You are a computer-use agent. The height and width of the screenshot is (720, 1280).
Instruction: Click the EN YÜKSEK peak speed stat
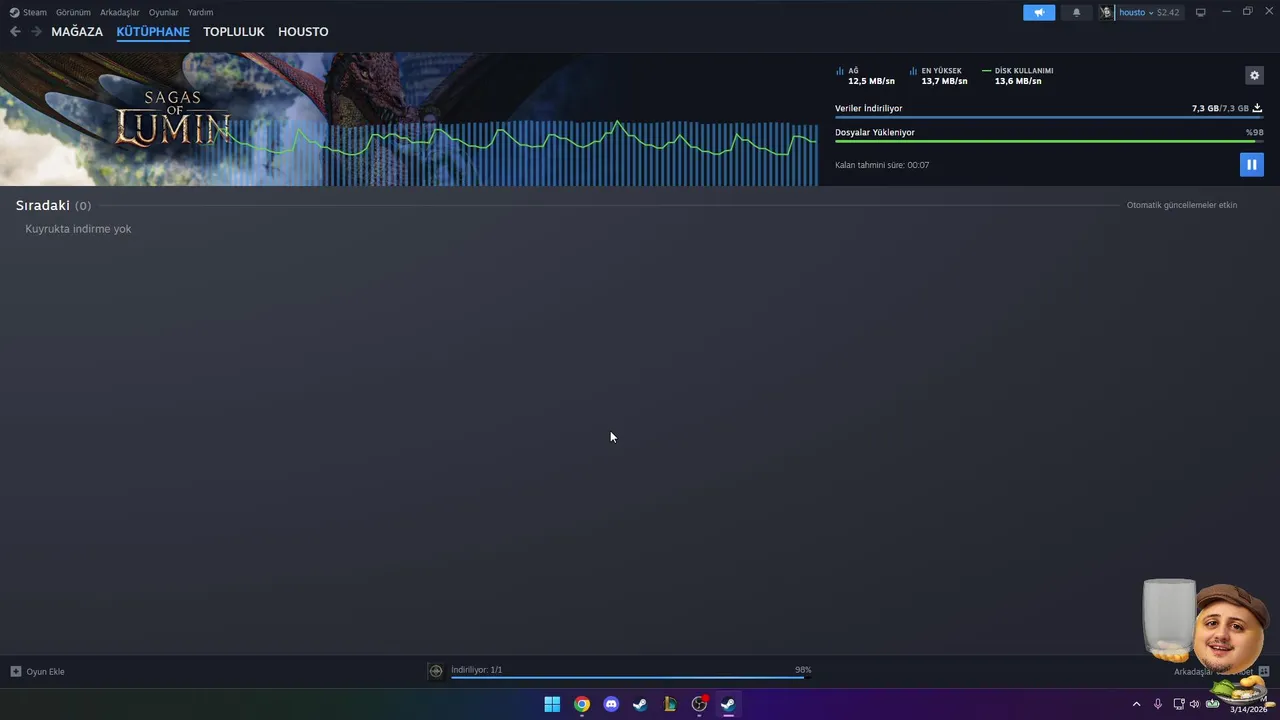(938, 76)
